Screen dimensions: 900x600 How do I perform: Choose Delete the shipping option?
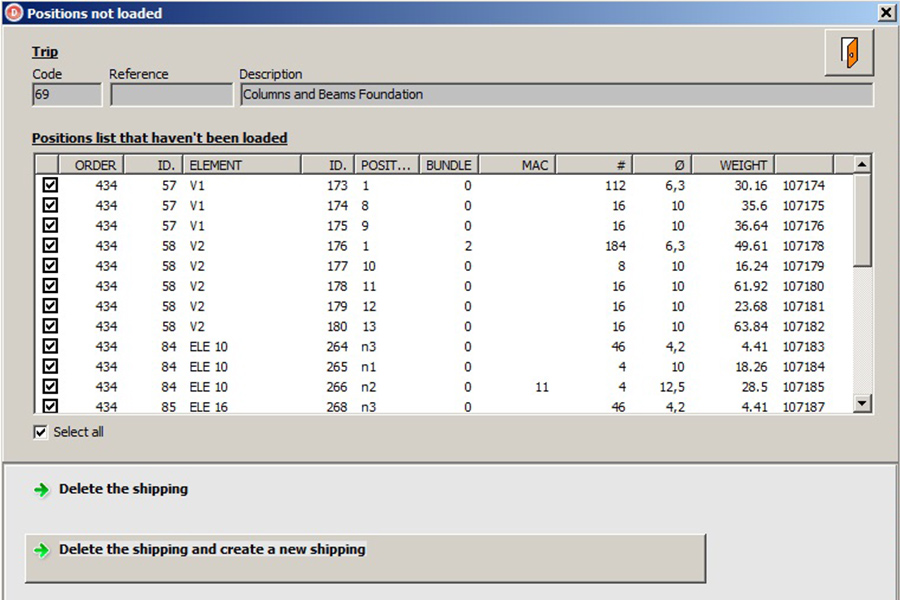tap(123, 489)
